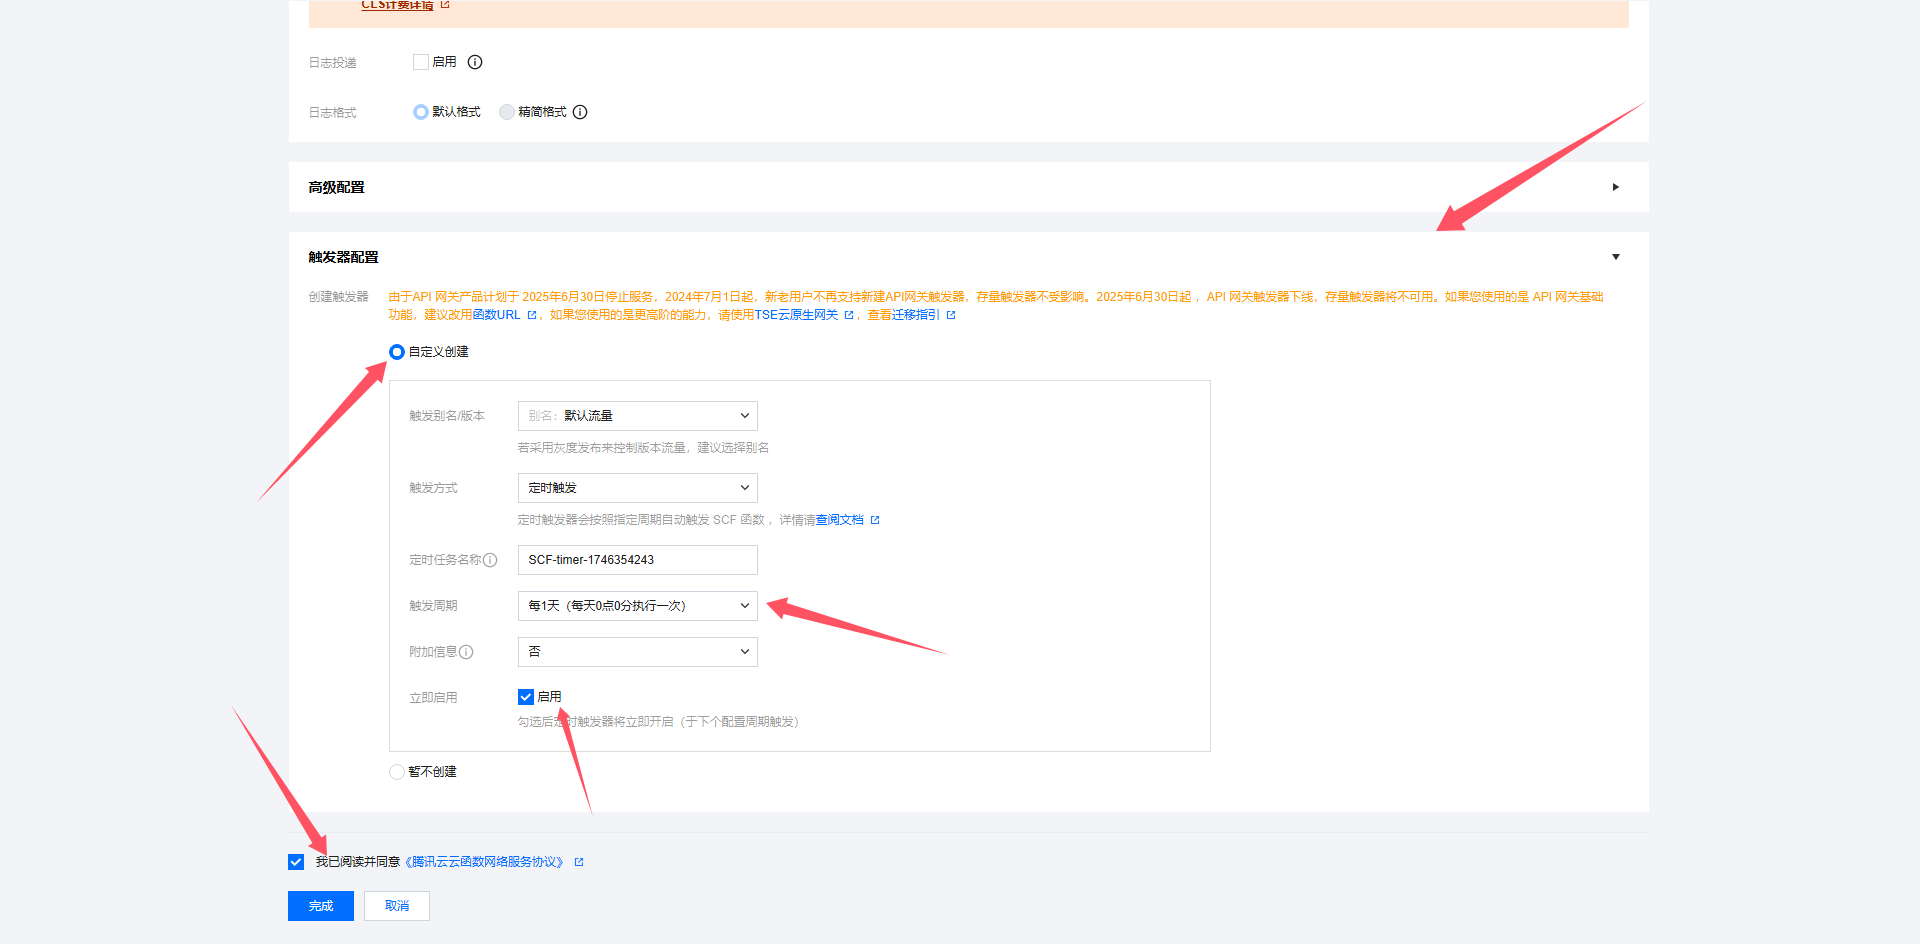
Task: Select 精简格式 log format radio button
Action: click(507, 112)
